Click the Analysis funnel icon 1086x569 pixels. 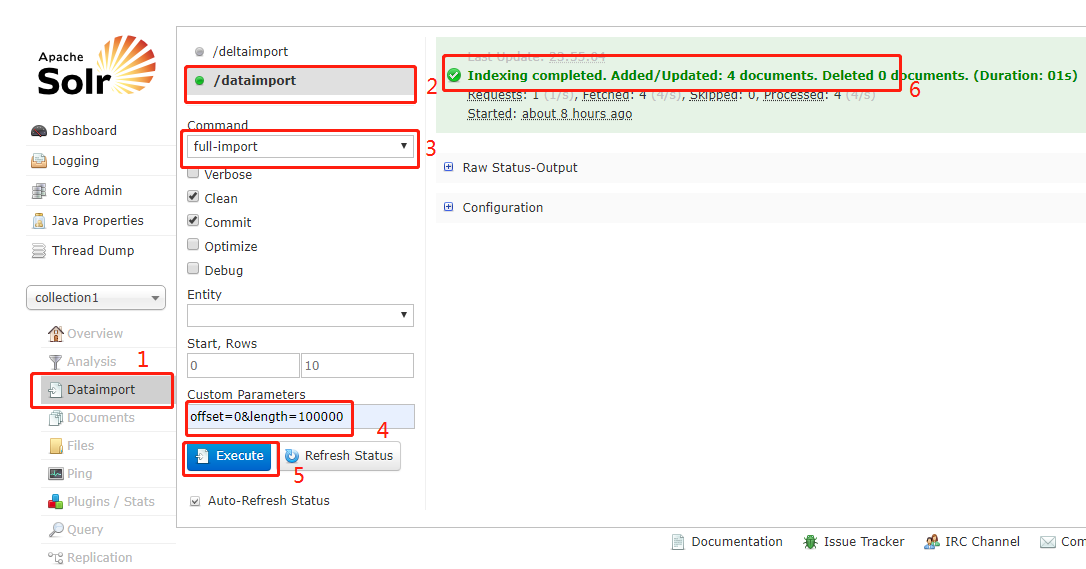(x=55, y=362)
